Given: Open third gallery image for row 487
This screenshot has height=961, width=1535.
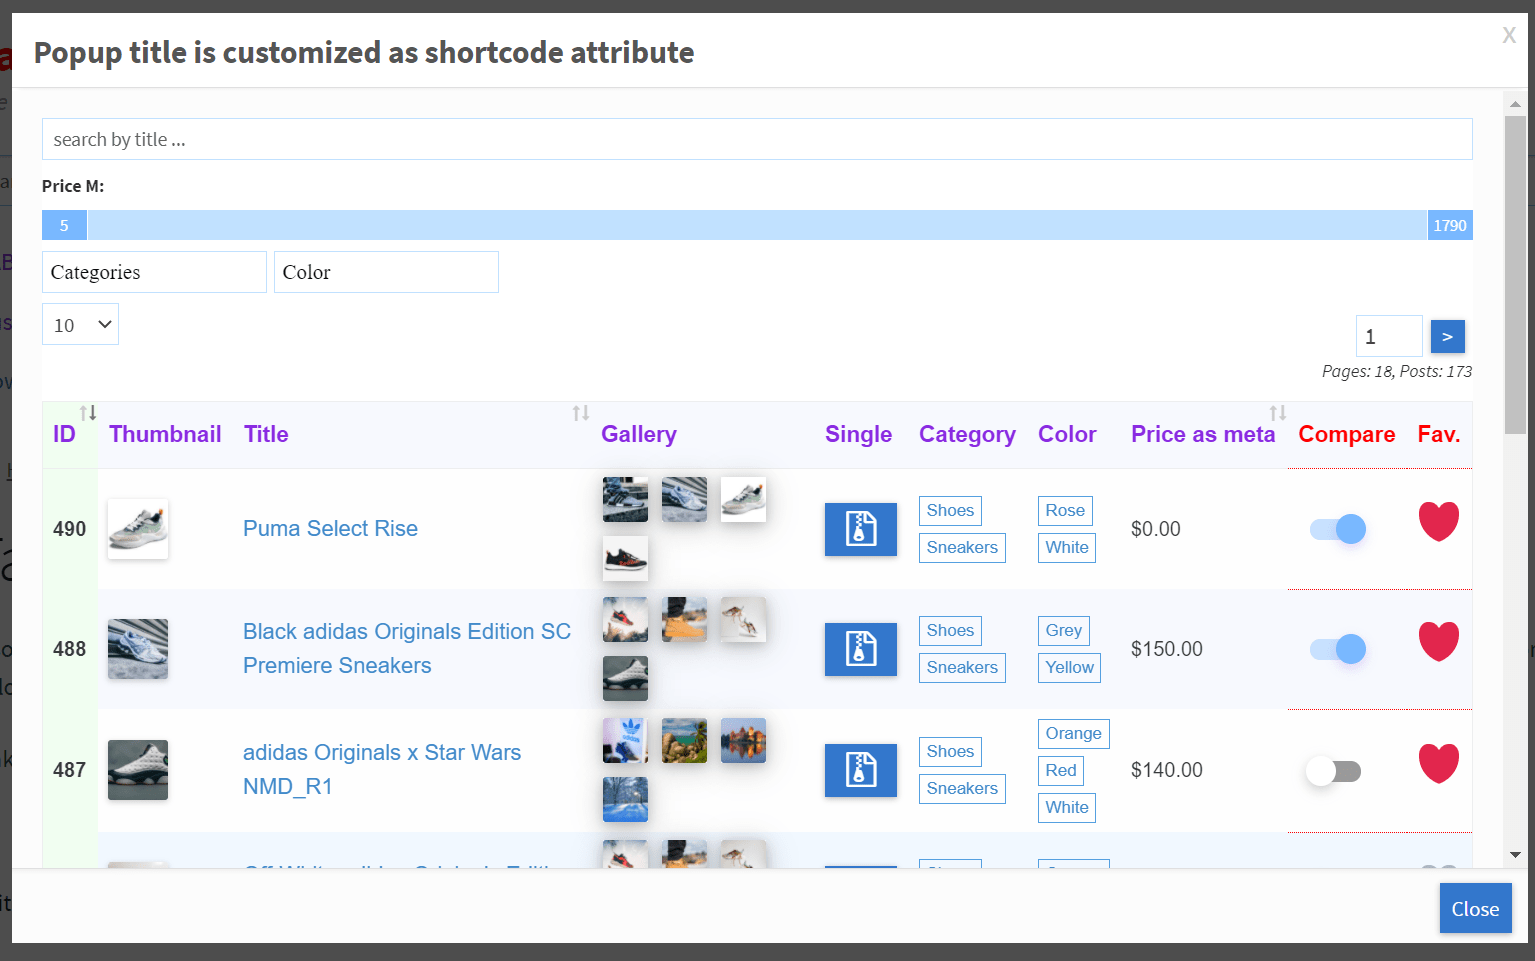Looking at the screenshot, I should pyautogui.click(x=743, y=740).
